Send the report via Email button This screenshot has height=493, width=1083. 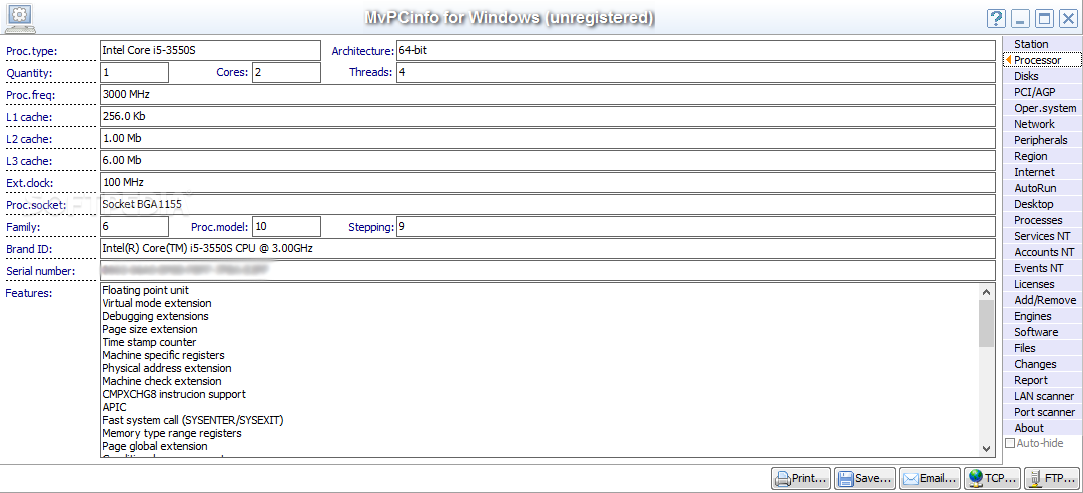(930, 478)
